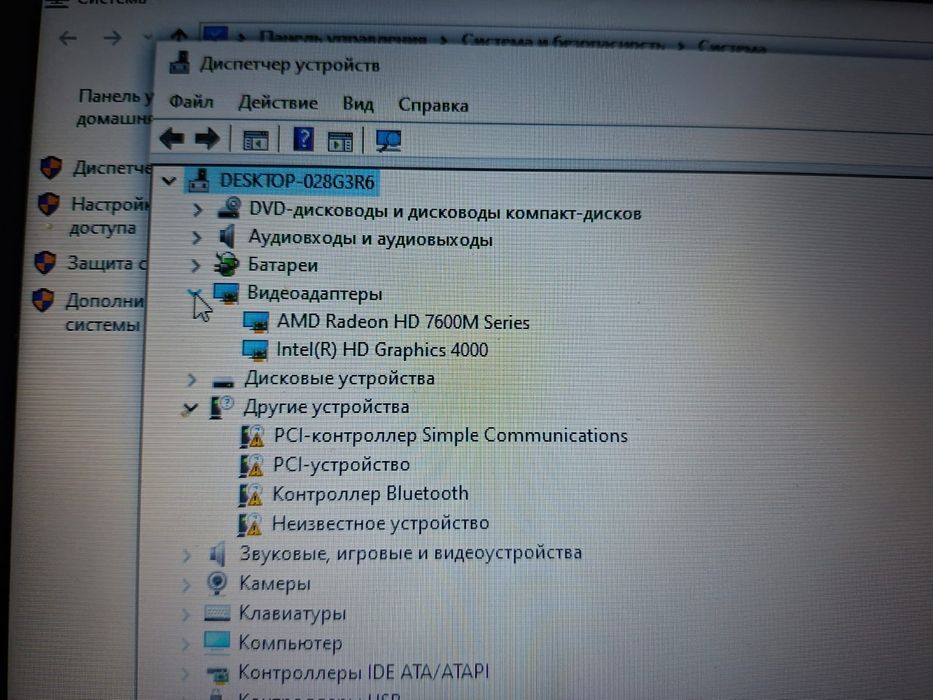Expand Звуковые, игровые и видеоустройства
The width and height of the screenshot is (933, 700).
(x=187, y=555)
